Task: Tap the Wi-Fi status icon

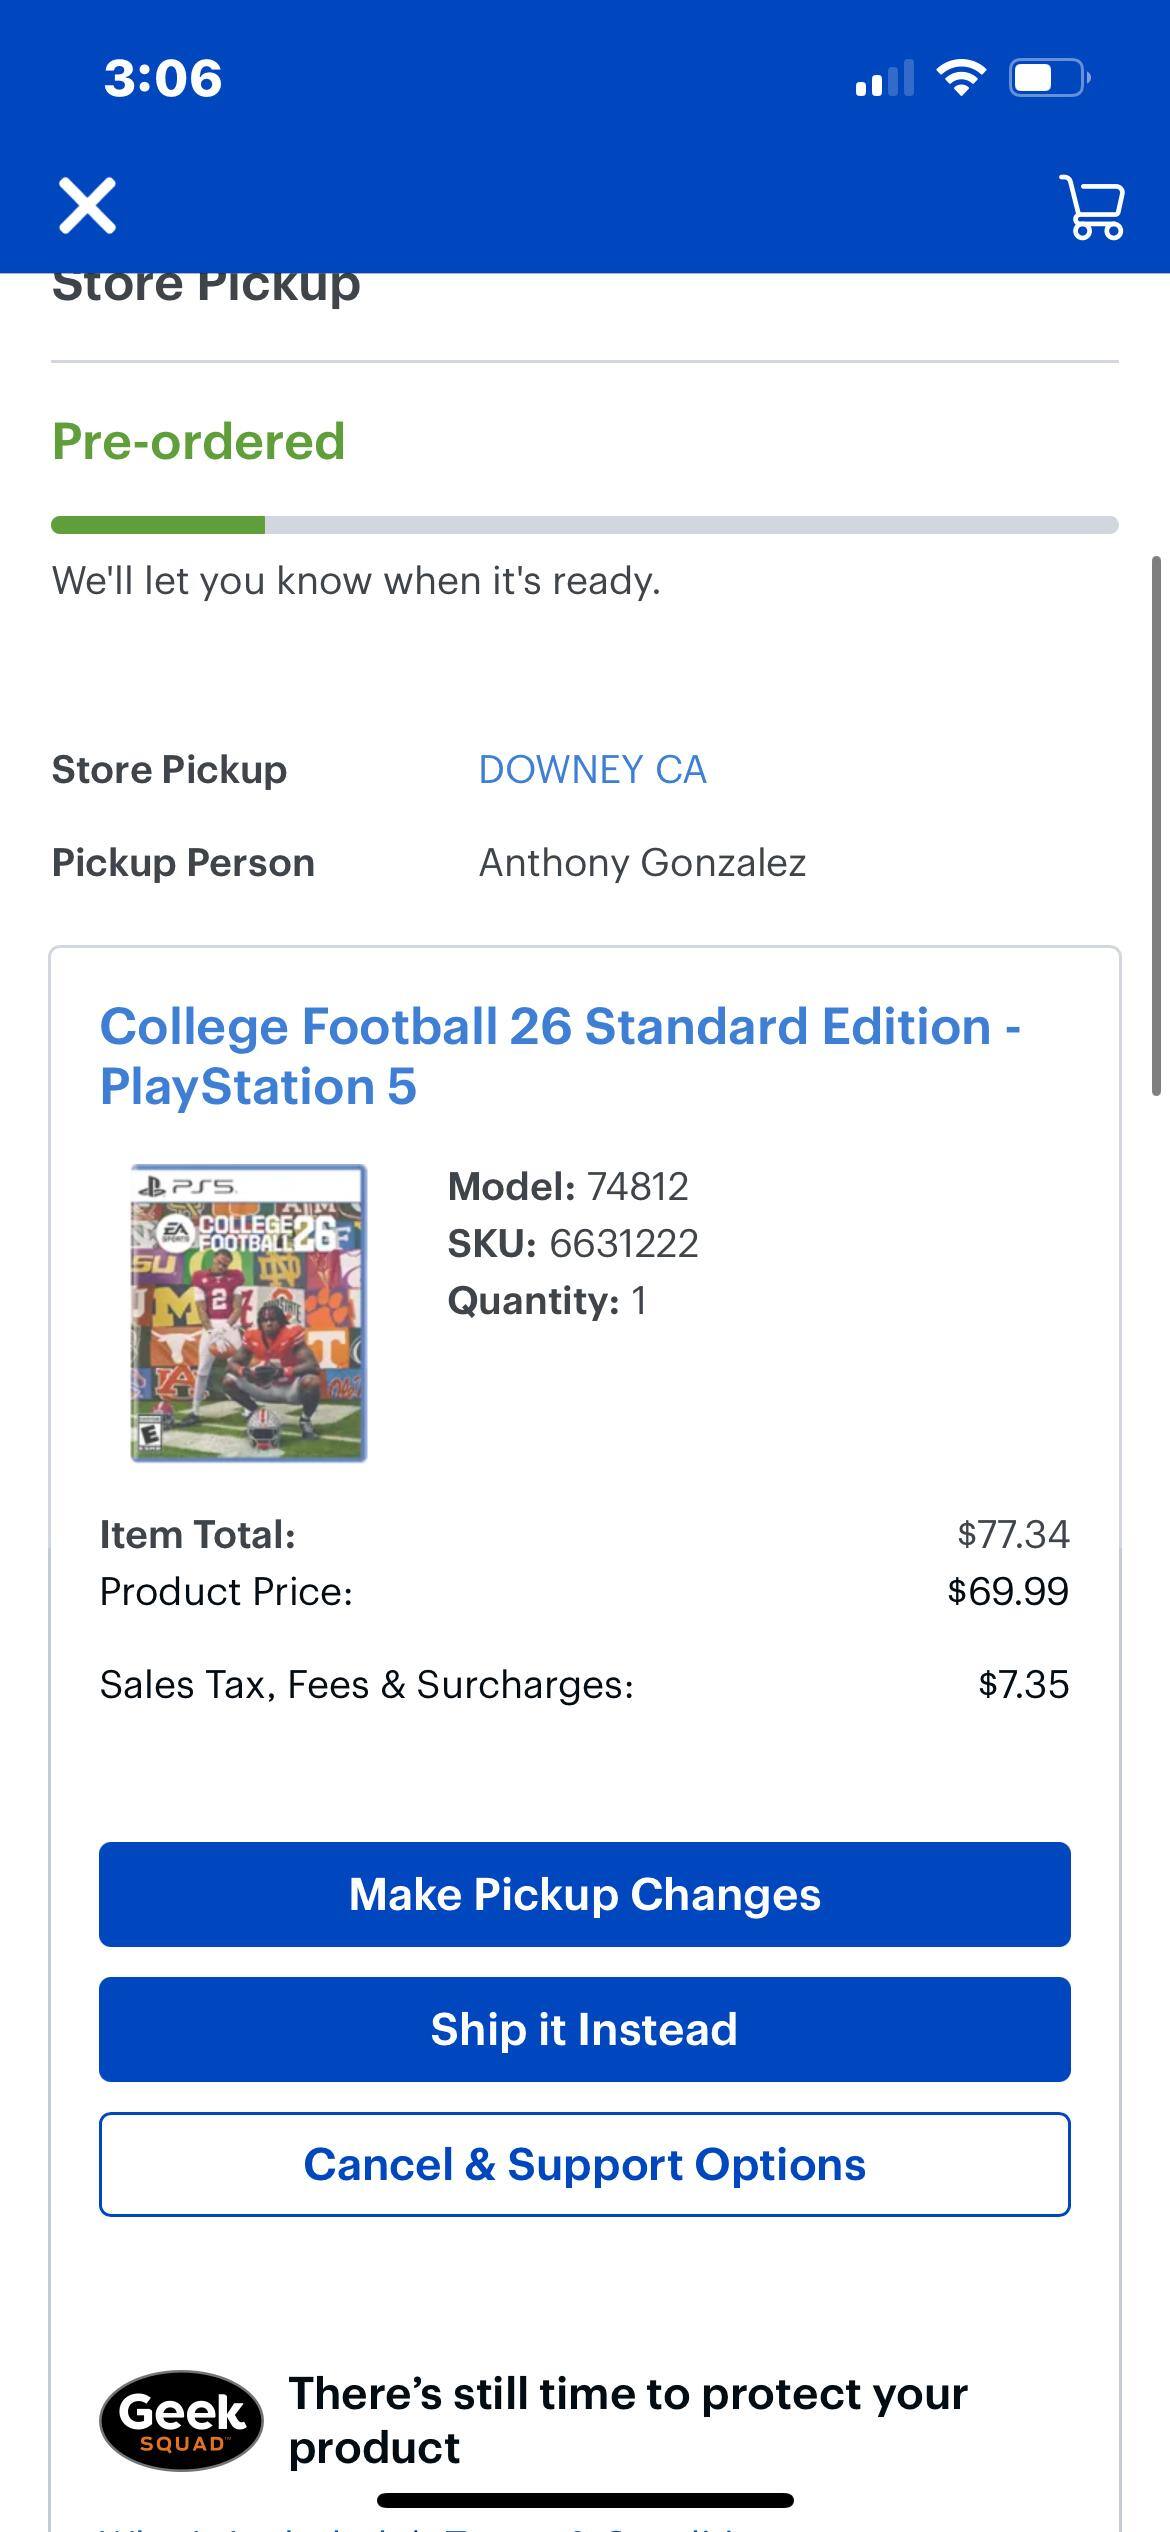Action: coord(960,77)
